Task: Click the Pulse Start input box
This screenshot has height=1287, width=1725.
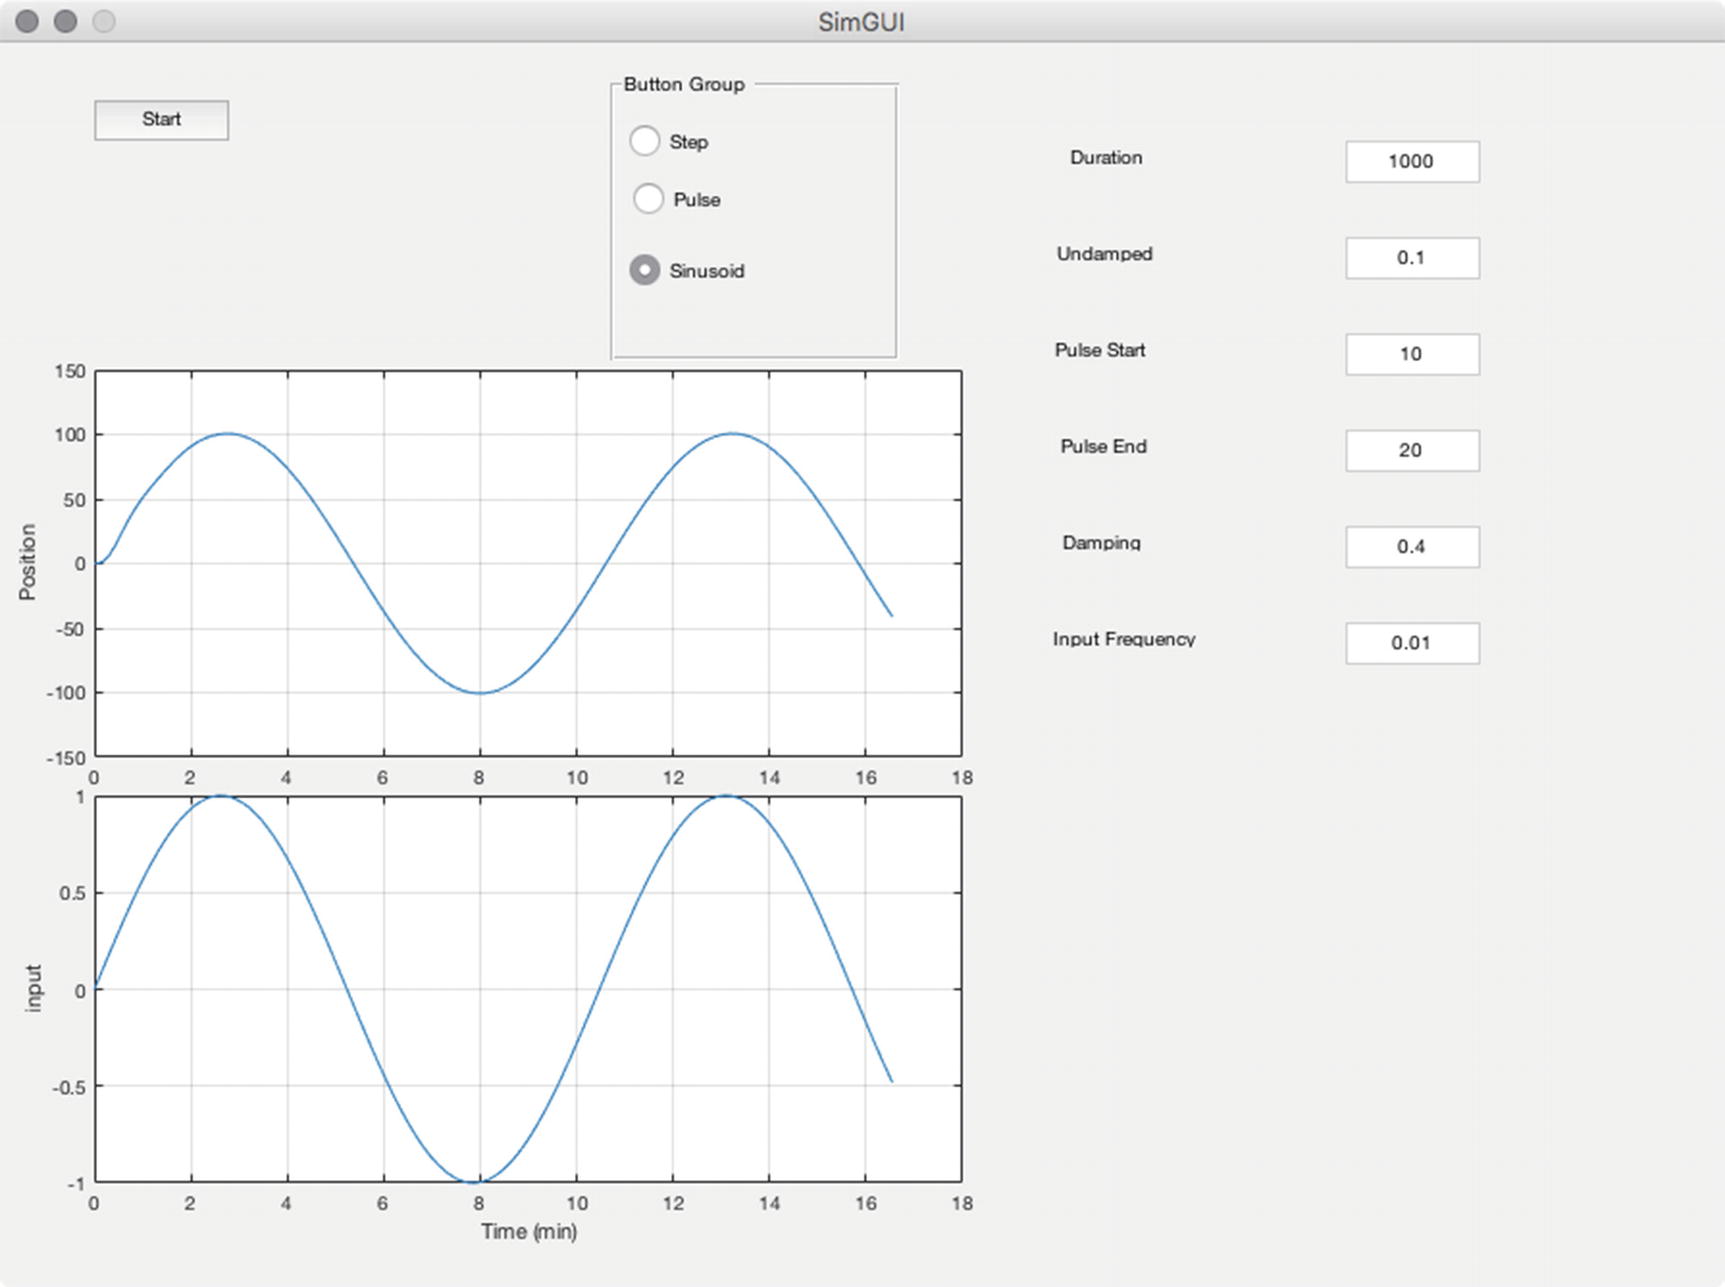Action: tap(1411, 354)
